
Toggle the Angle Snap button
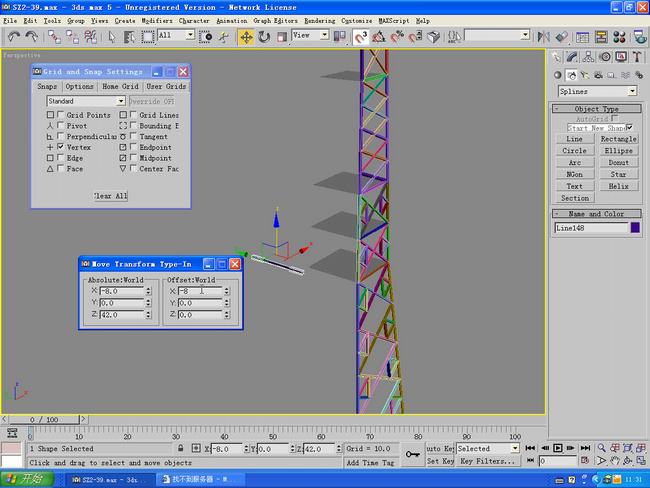[378, 37]
